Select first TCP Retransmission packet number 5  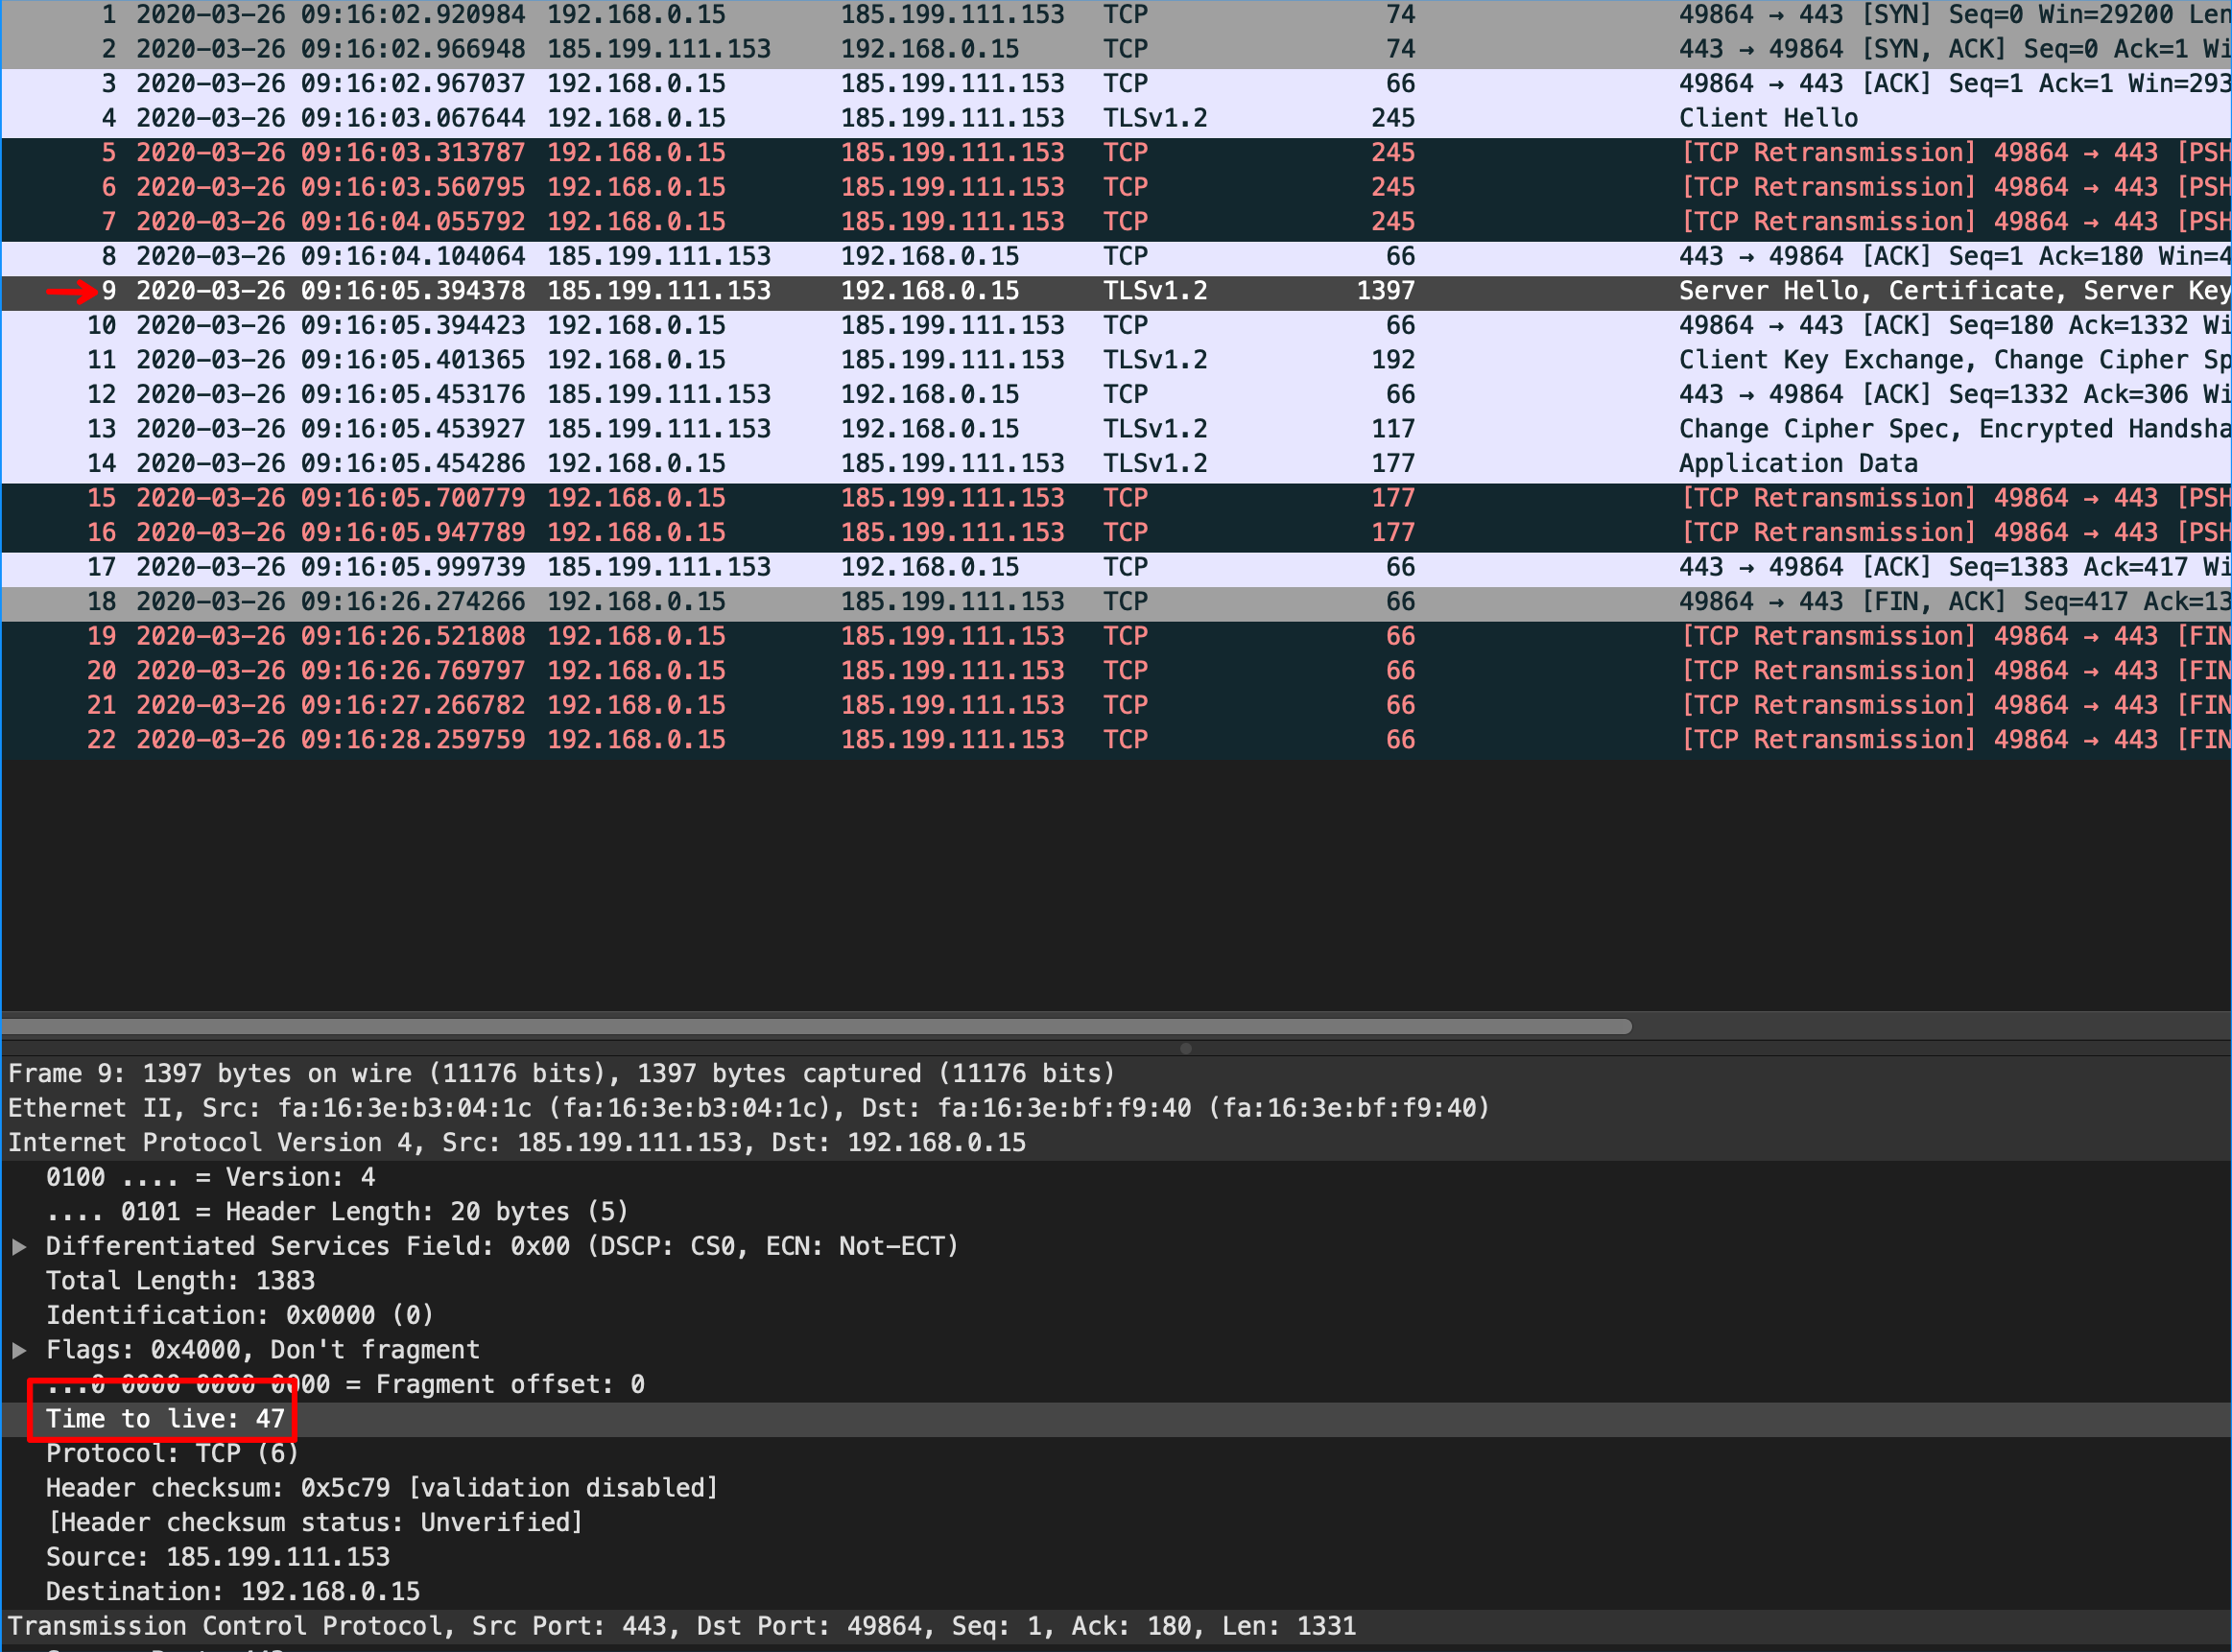[x=1000, y=153]
